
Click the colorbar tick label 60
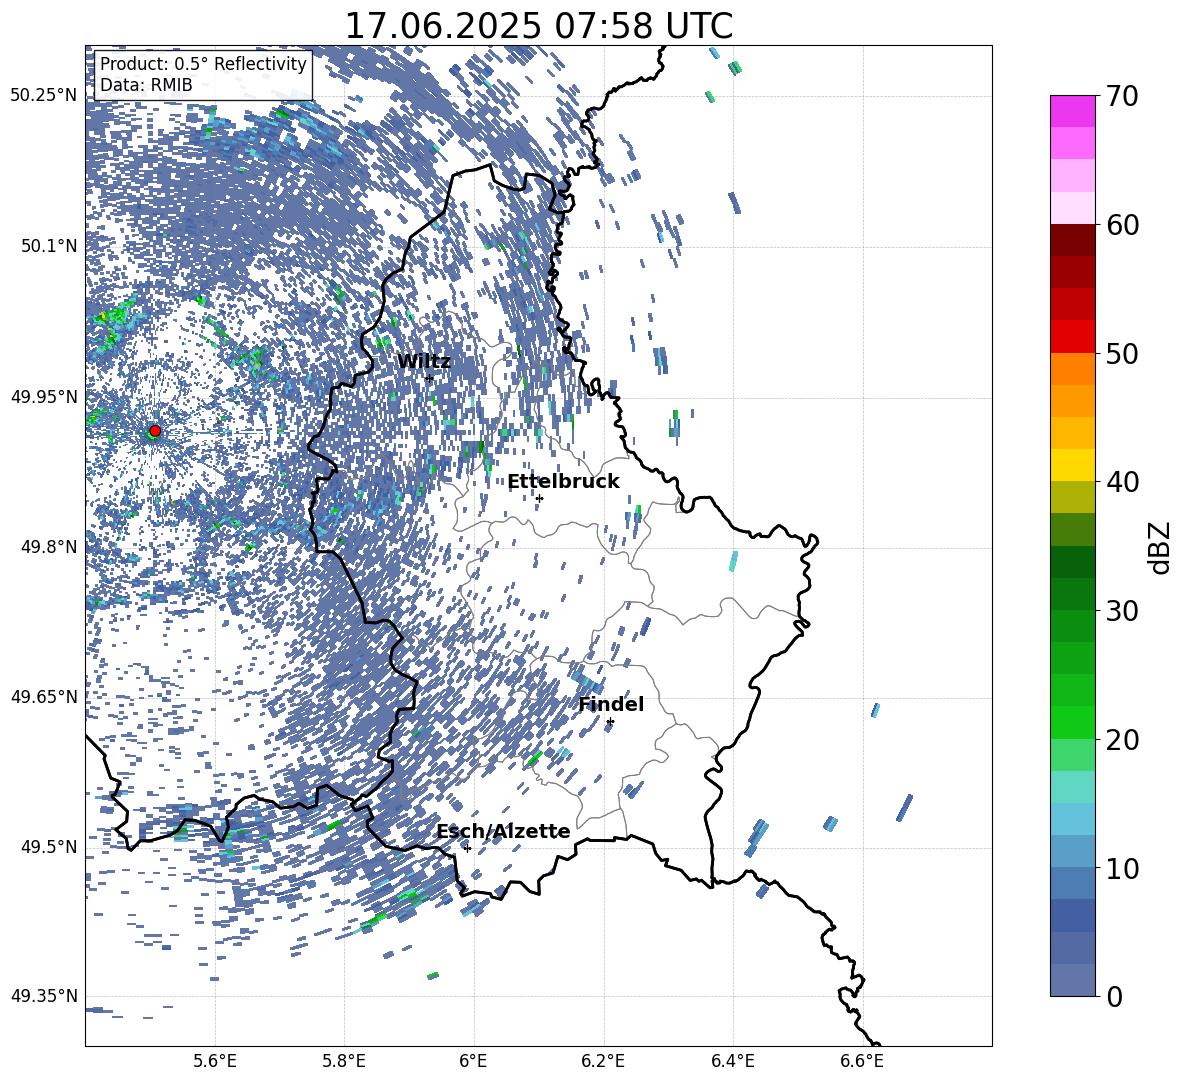1121,225
